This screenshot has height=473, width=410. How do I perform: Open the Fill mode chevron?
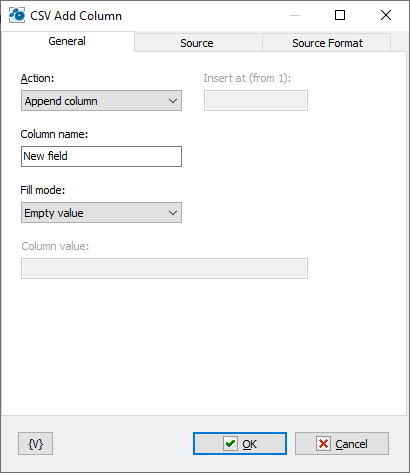point(173,213)
